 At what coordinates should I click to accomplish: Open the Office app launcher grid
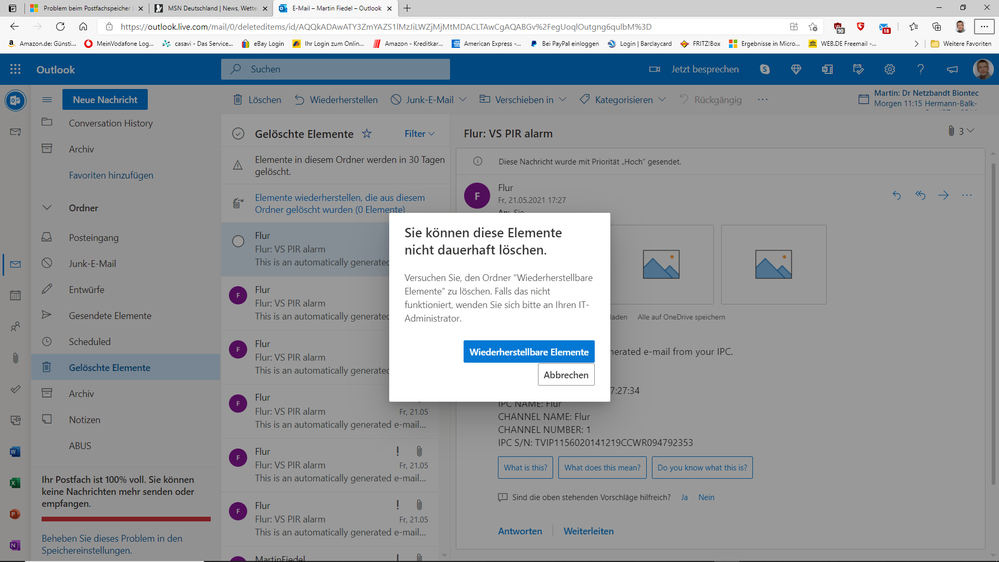[x=15, y=69]
